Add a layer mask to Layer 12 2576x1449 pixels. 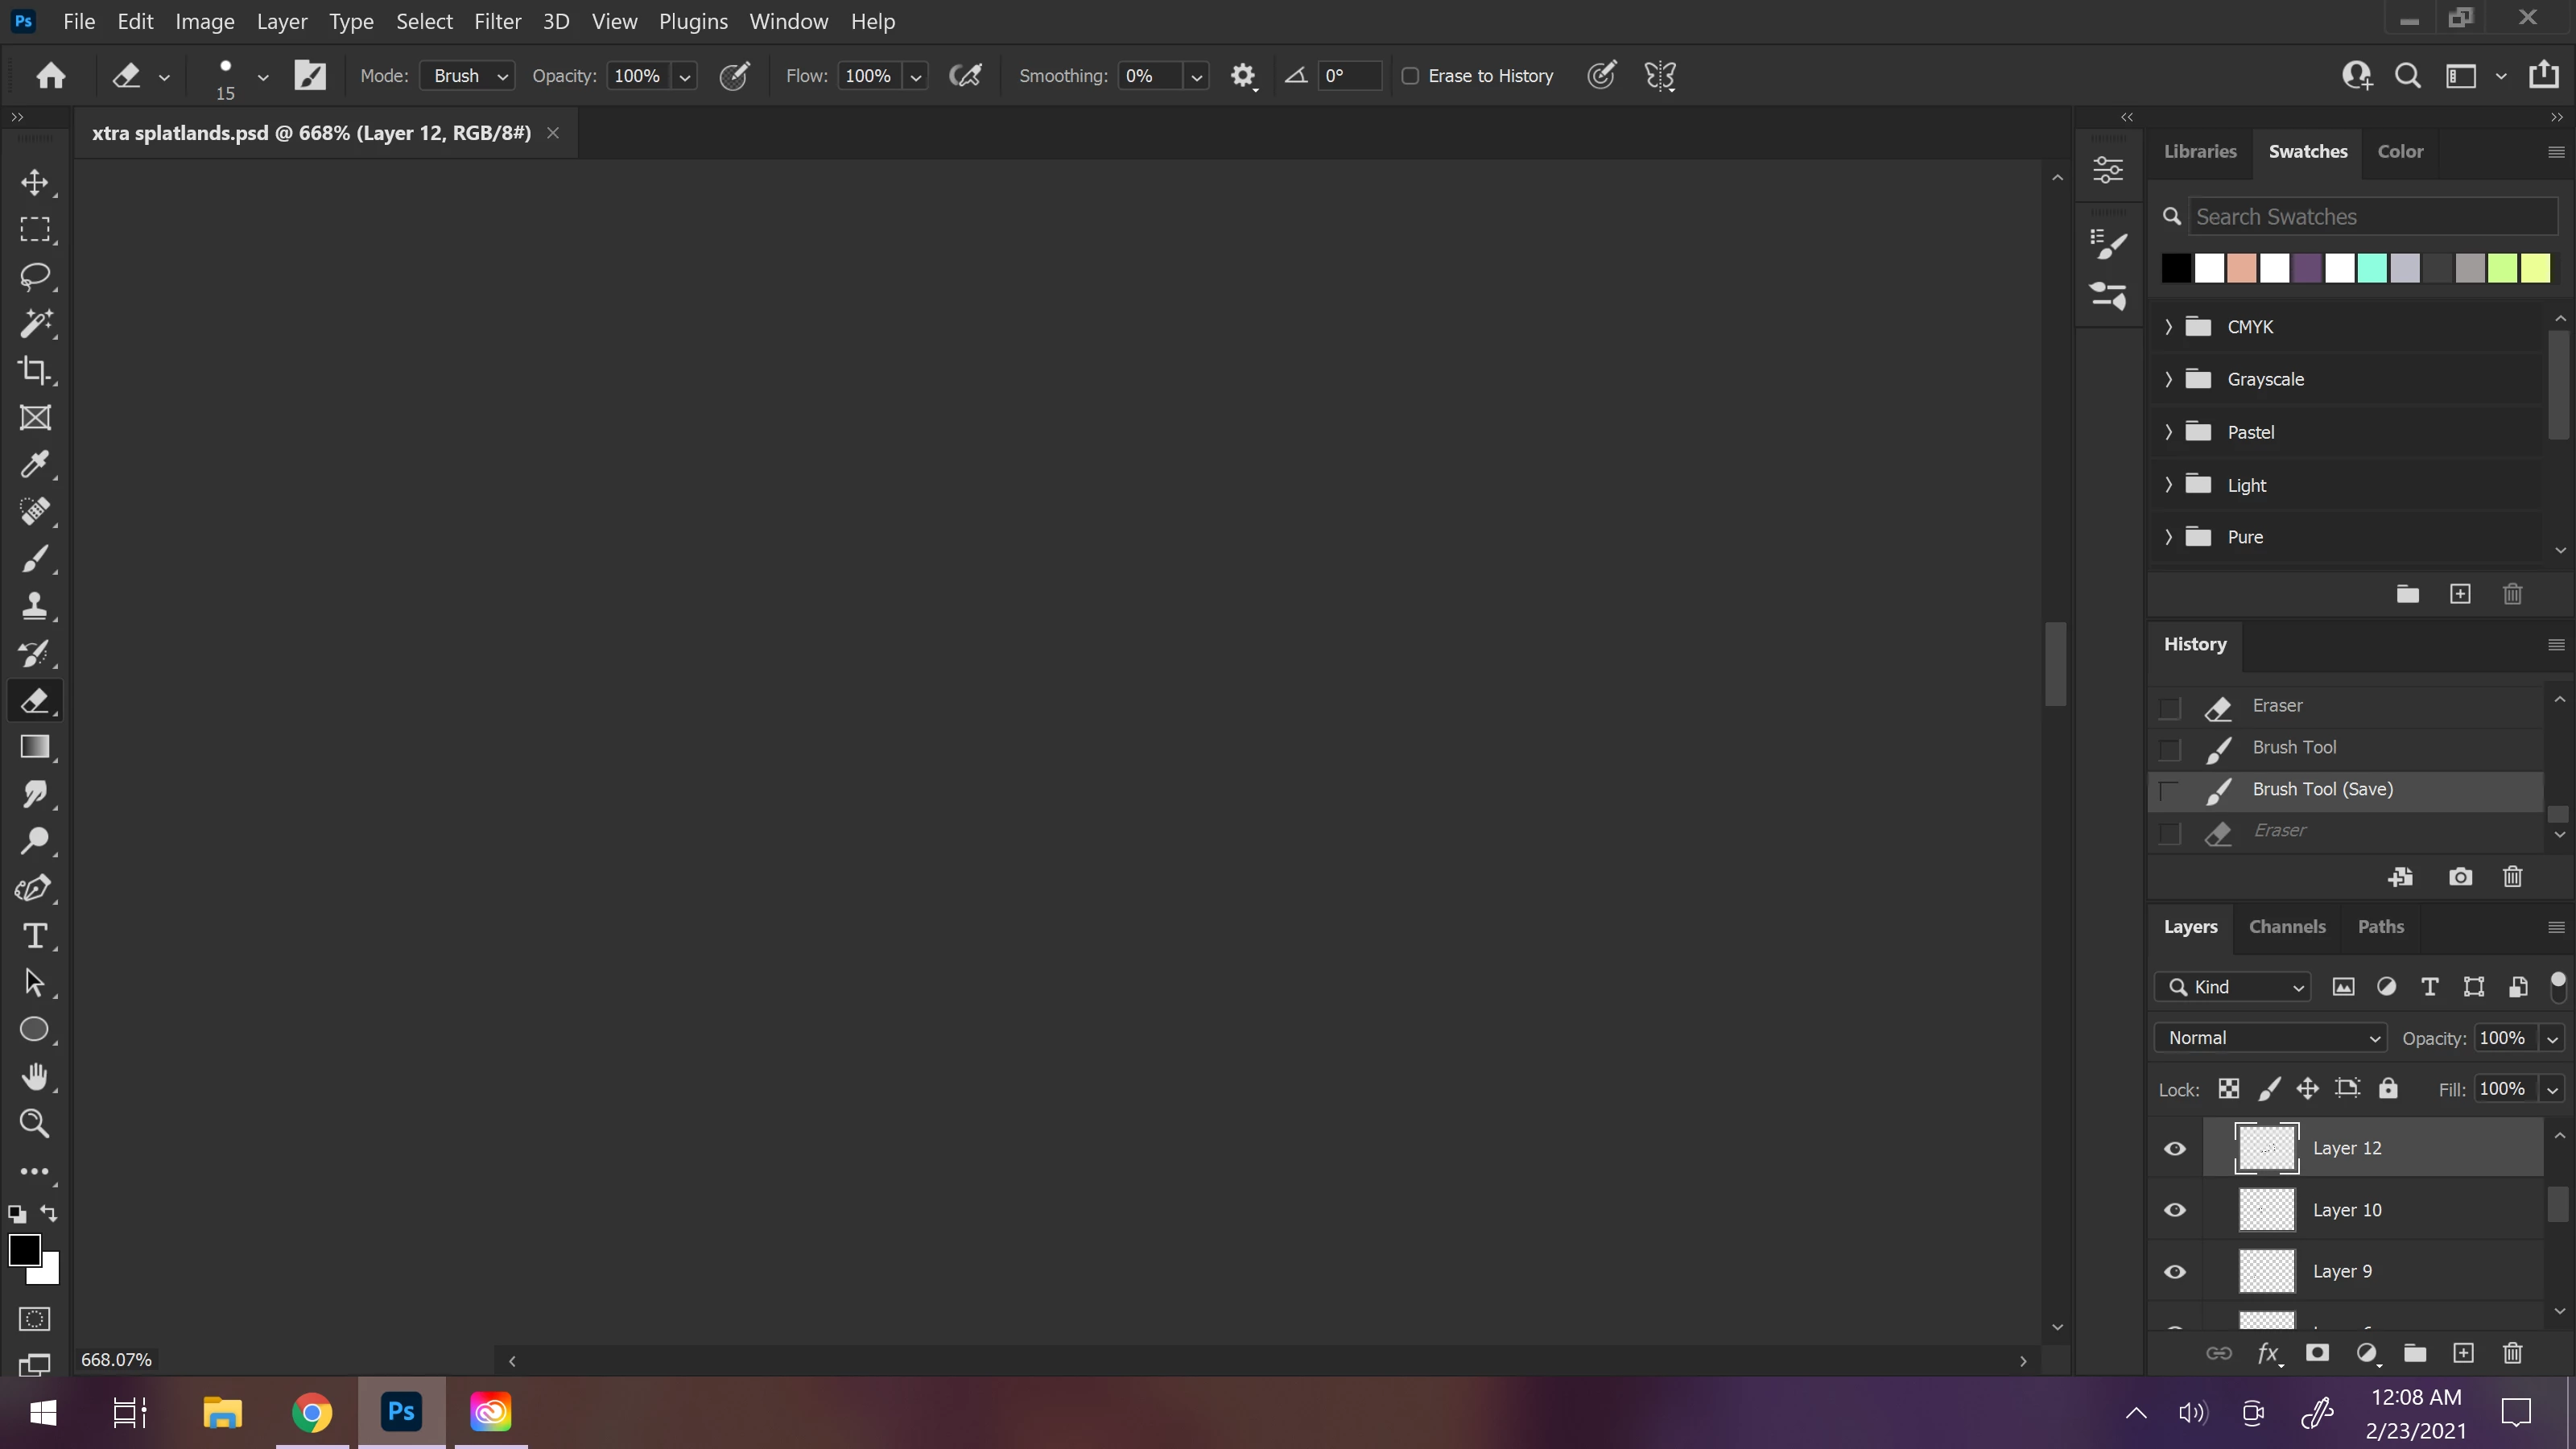tap(2317, 1353)
